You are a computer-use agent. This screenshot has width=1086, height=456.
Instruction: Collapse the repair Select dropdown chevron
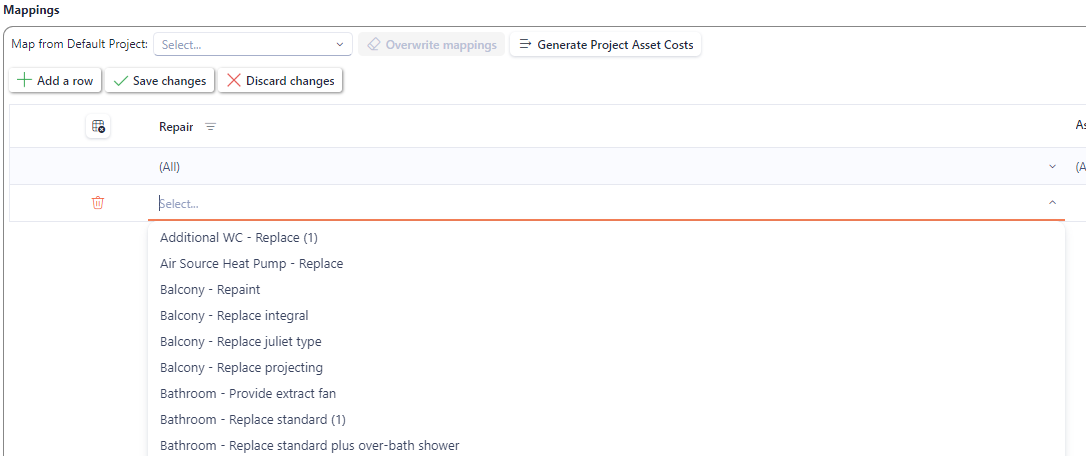[x=1052, y=203]
